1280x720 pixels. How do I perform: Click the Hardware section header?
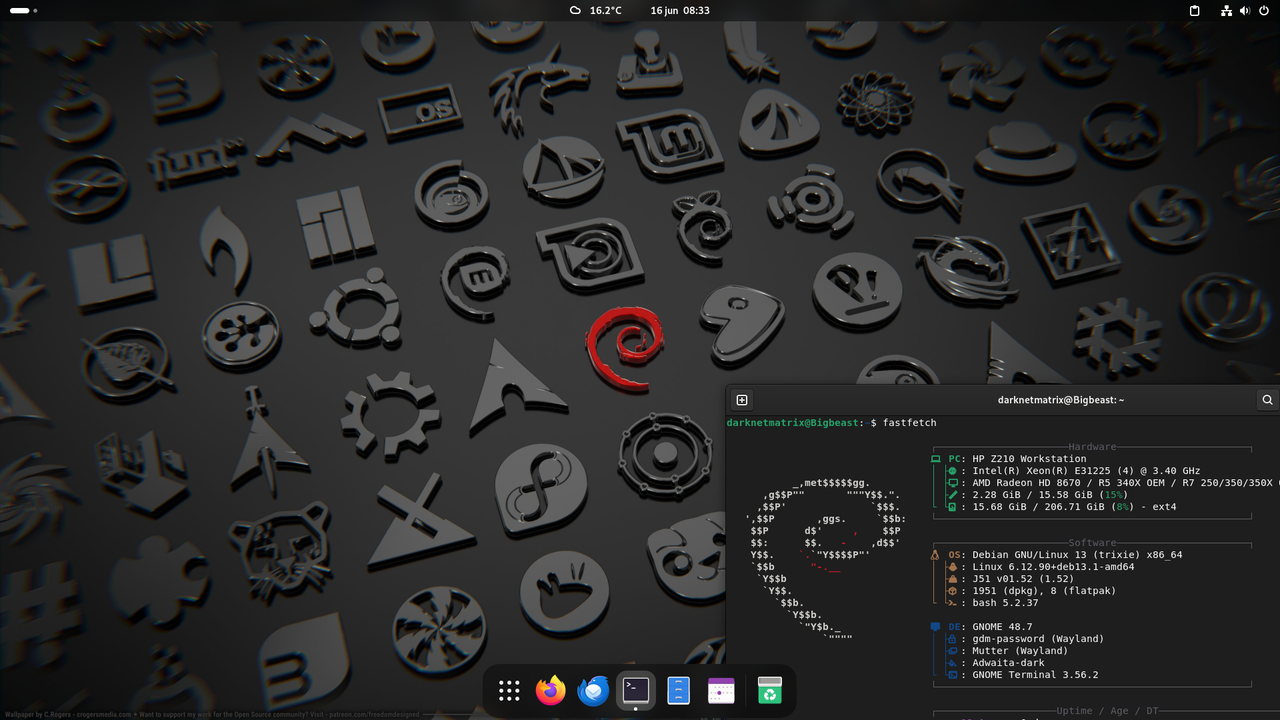tap(1092, 447)
